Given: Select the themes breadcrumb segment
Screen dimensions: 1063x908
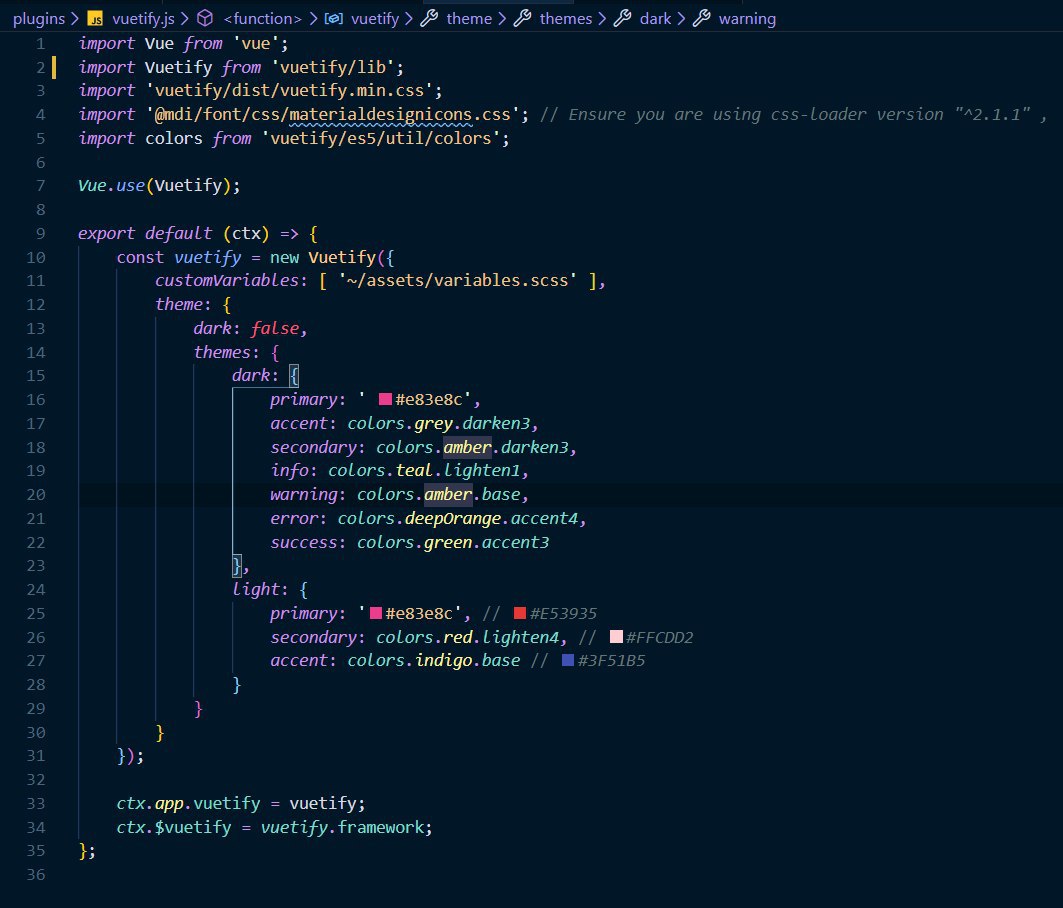Looking at the screenshot, I should pos(566,19).
